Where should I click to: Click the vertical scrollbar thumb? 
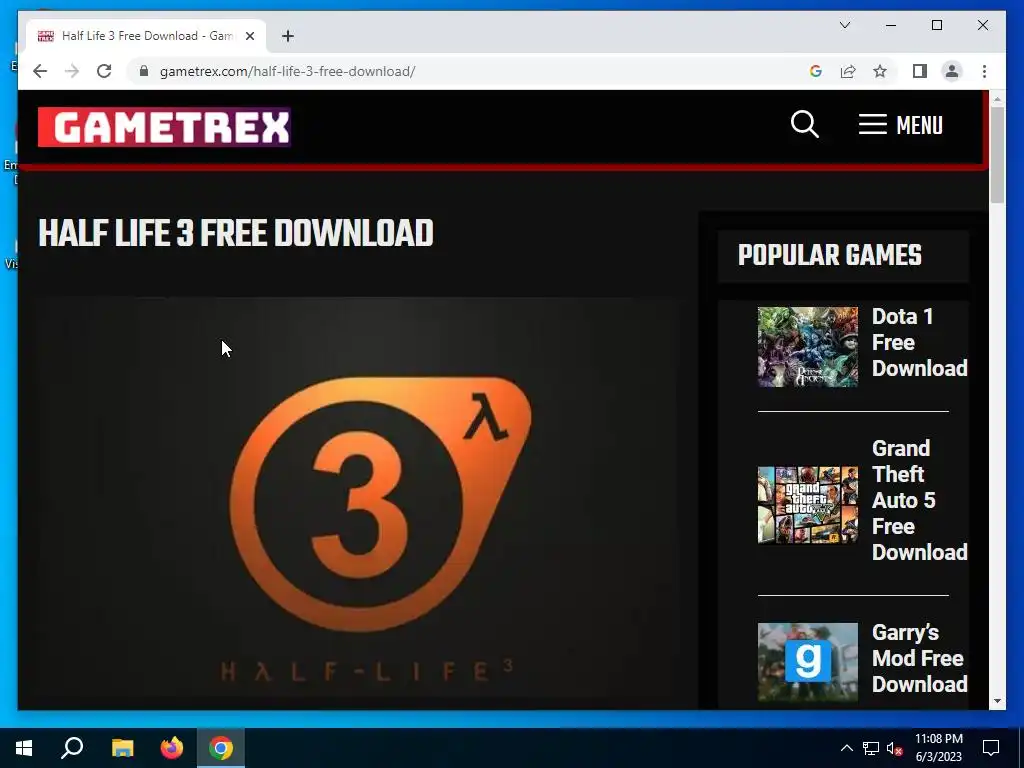coord(997,155)
